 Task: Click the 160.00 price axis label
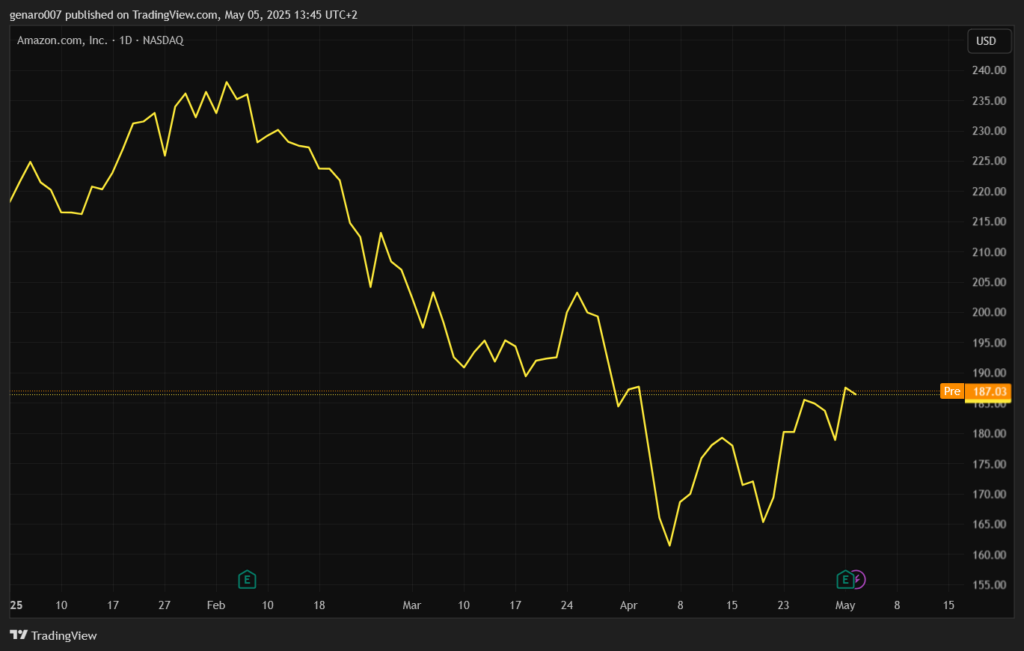pos(988,555)
